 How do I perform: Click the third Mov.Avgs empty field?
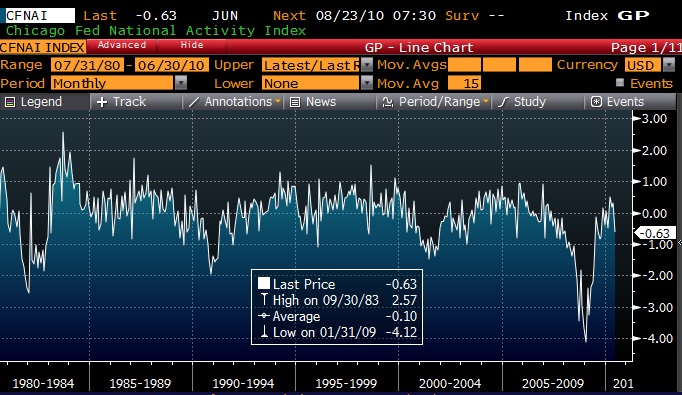(x=535, y=65)
